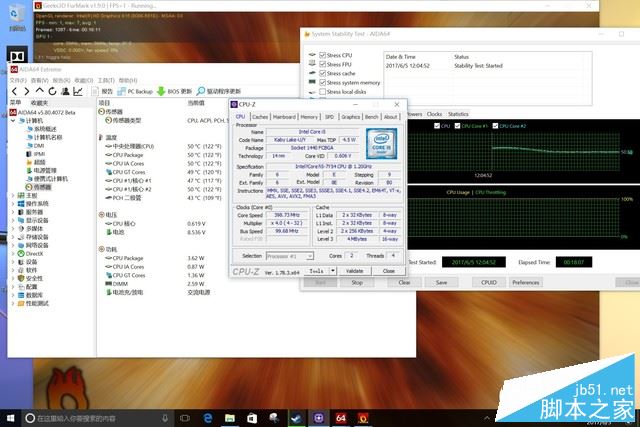
Task: Refresh the AIDA64 sensor page
Action: (x=52, y=91)
